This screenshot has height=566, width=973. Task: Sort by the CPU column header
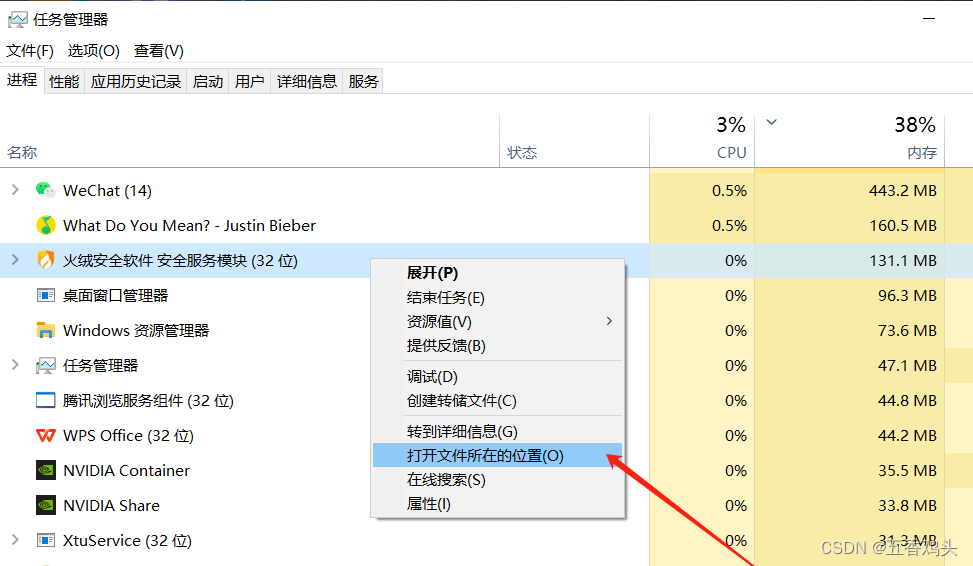tap(702, 141)
